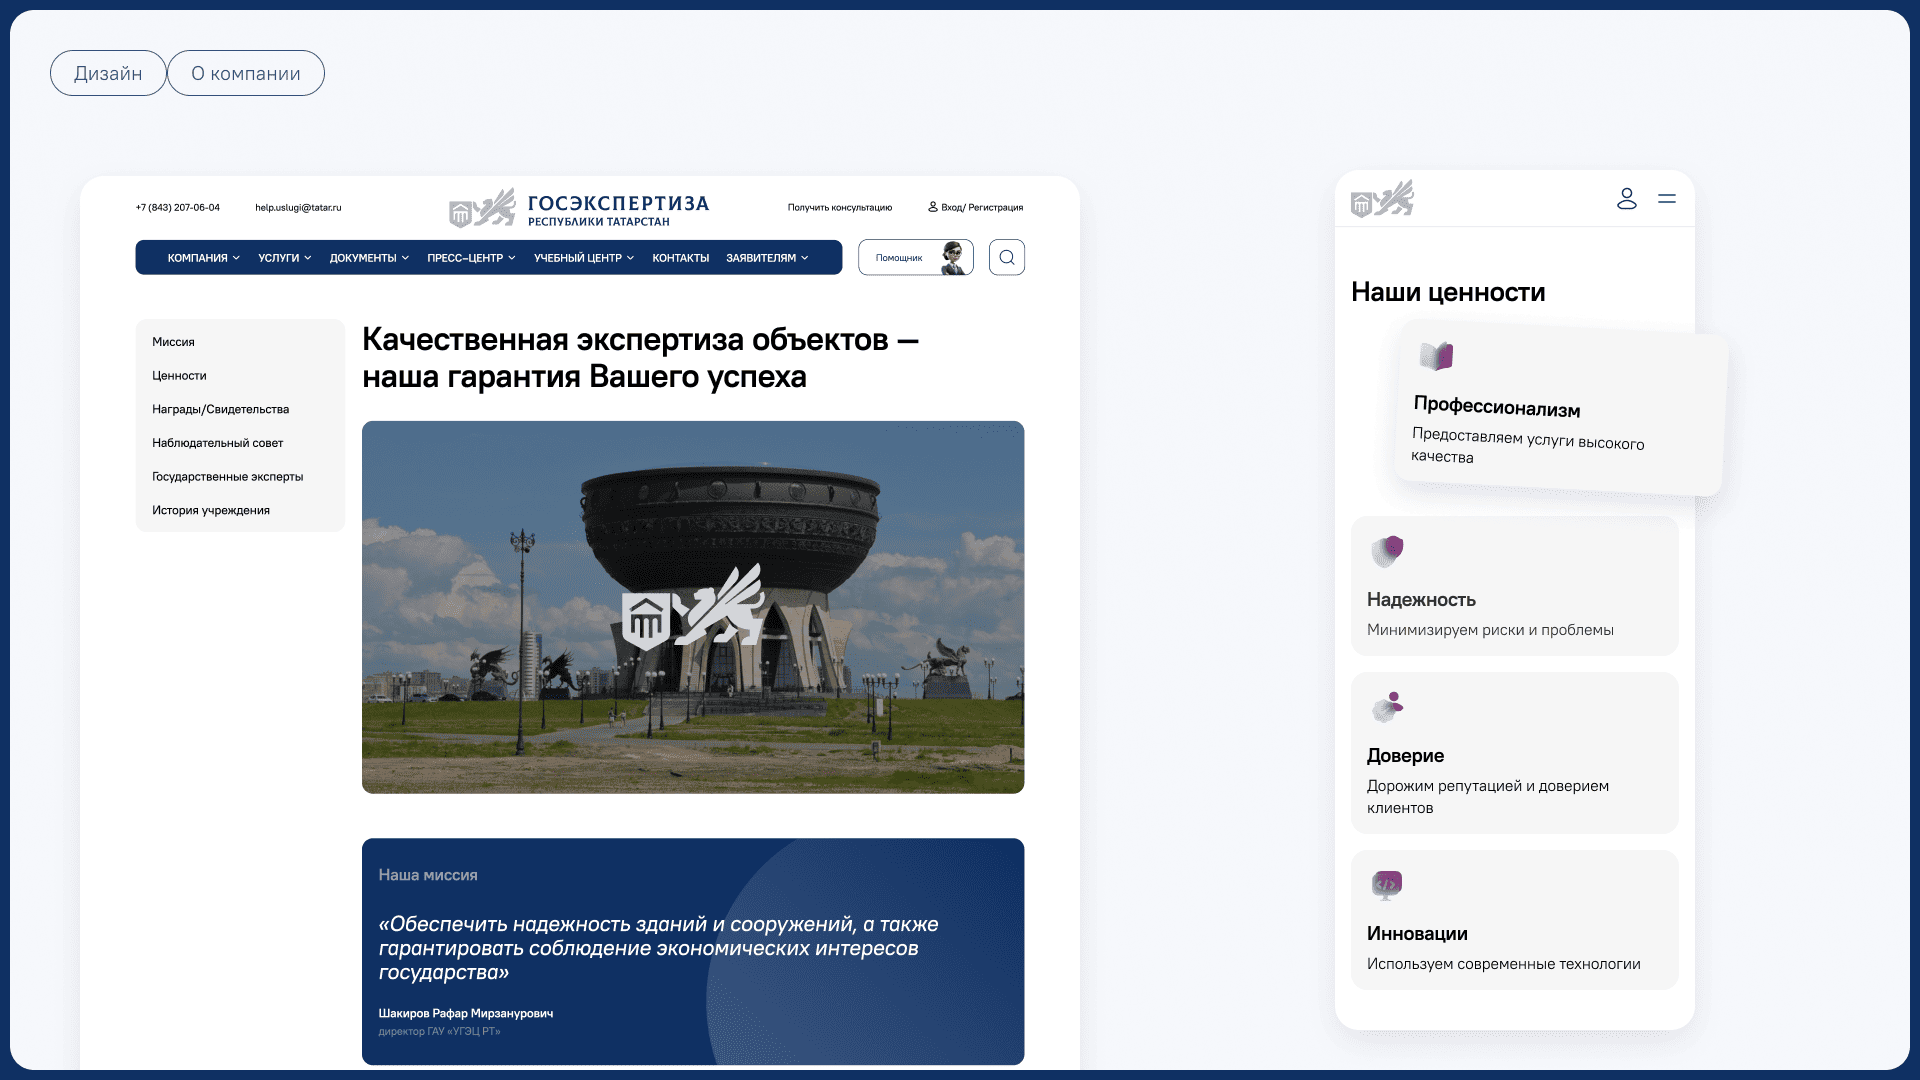The height and width of the screenshot is (1080, 1920).
Task: Expand the ПРЕСС-ЦЕНТР dropdown menu
Action: [x=471, y=258]
